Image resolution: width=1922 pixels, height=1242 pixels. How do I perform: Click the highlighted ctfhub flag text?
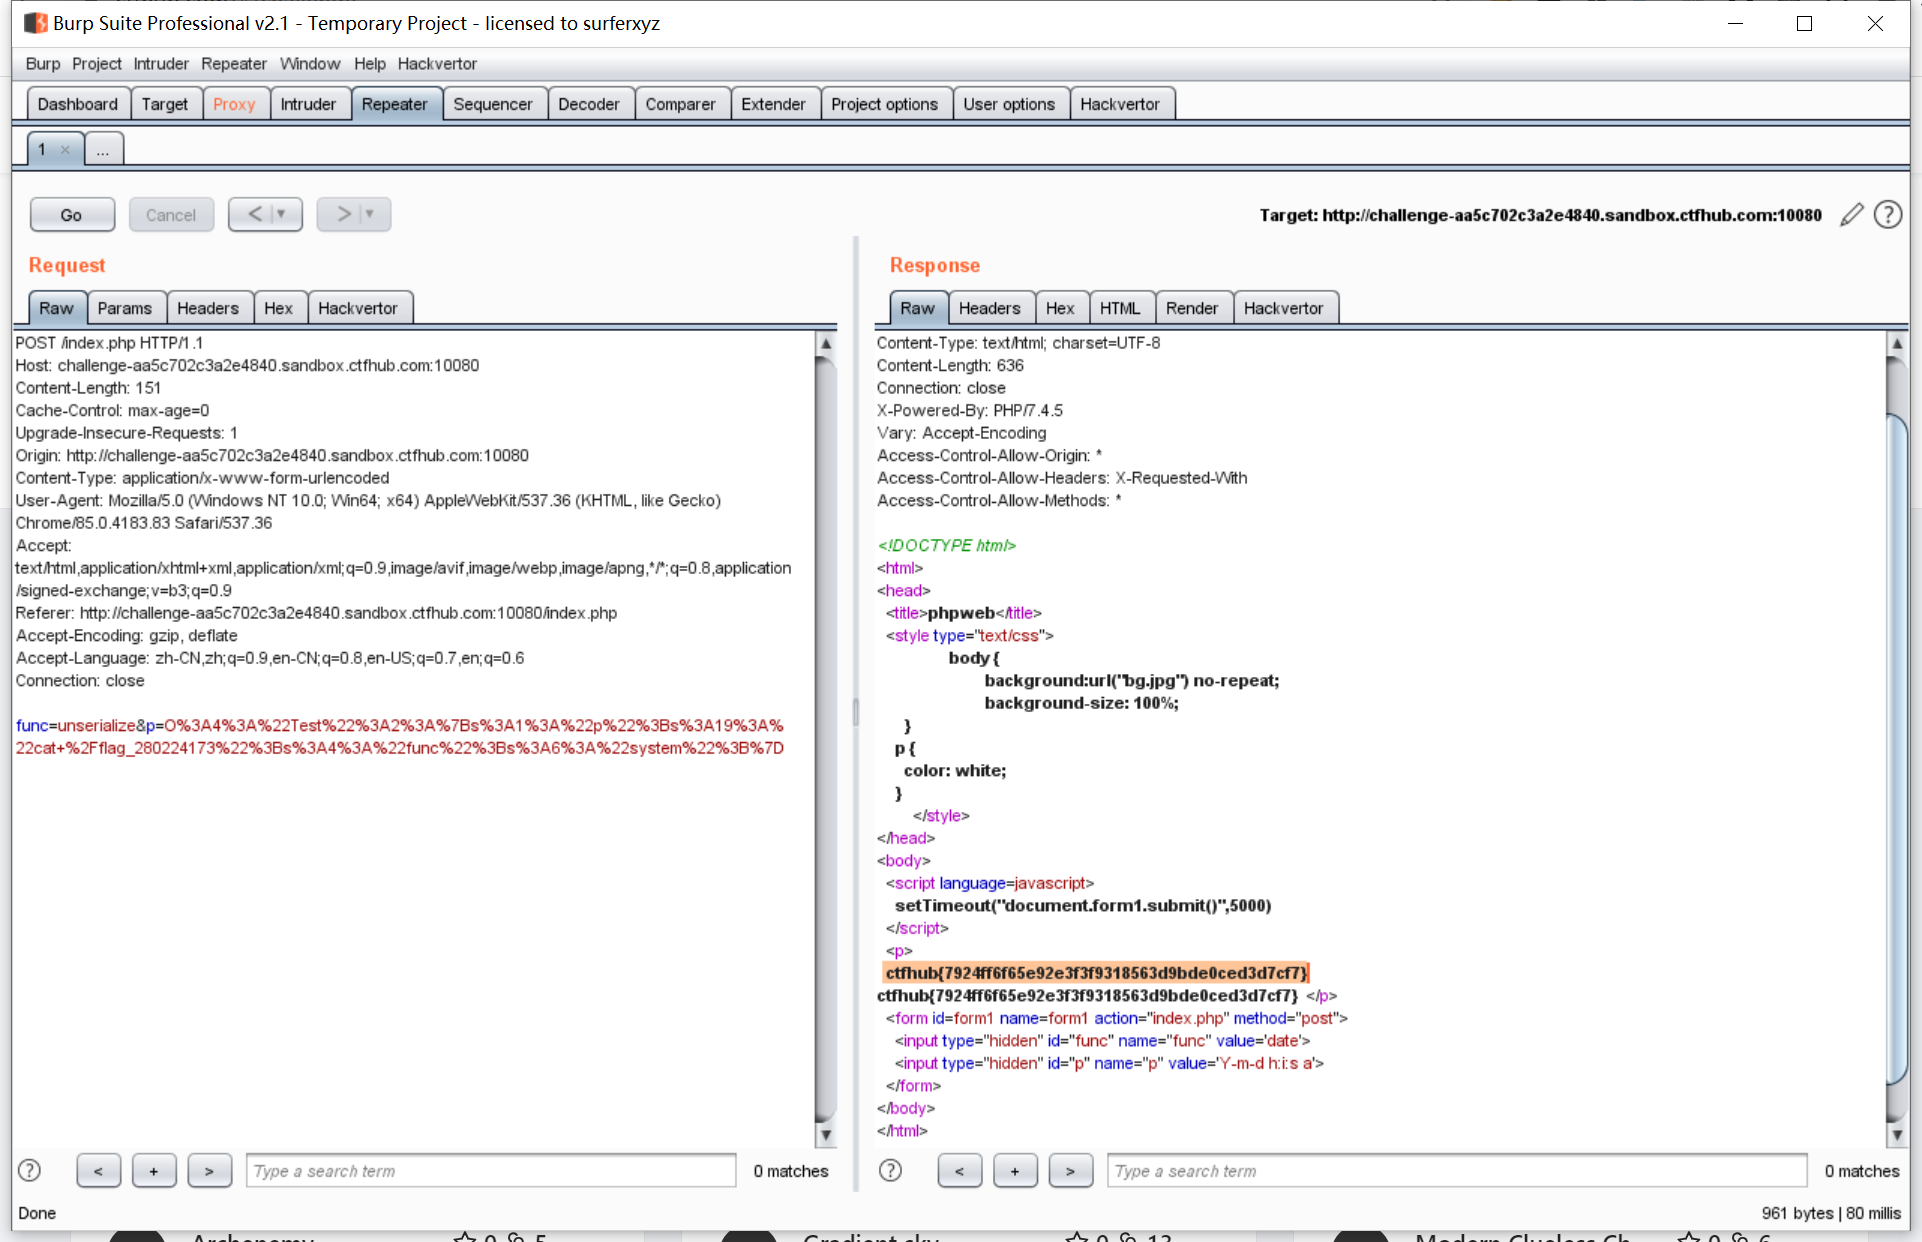(x=1096, y=973)
